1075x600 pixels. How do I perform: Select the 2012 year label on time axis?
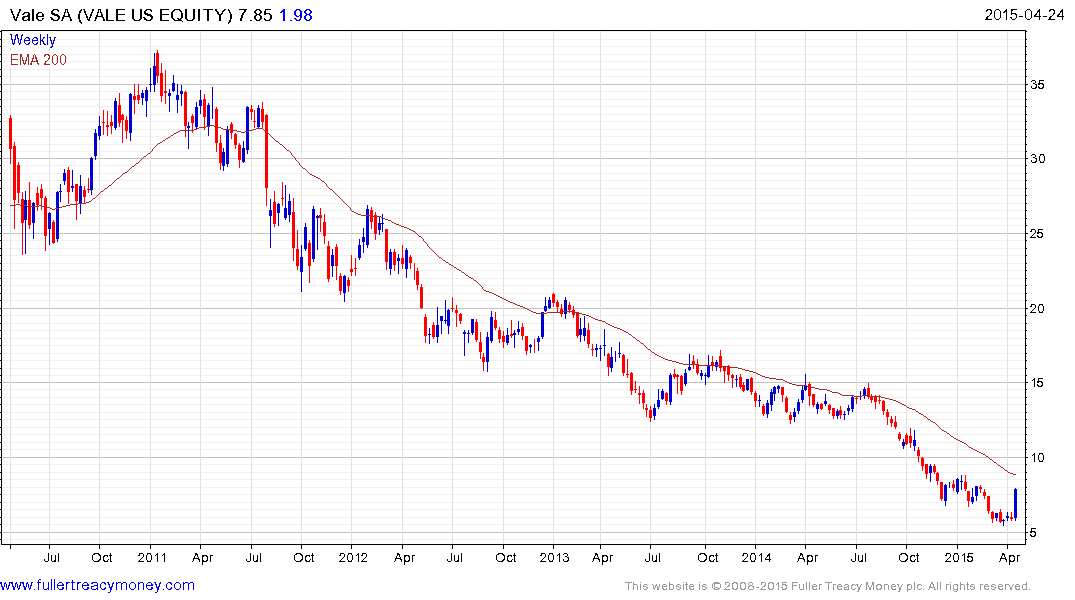(x=353, y=557)
